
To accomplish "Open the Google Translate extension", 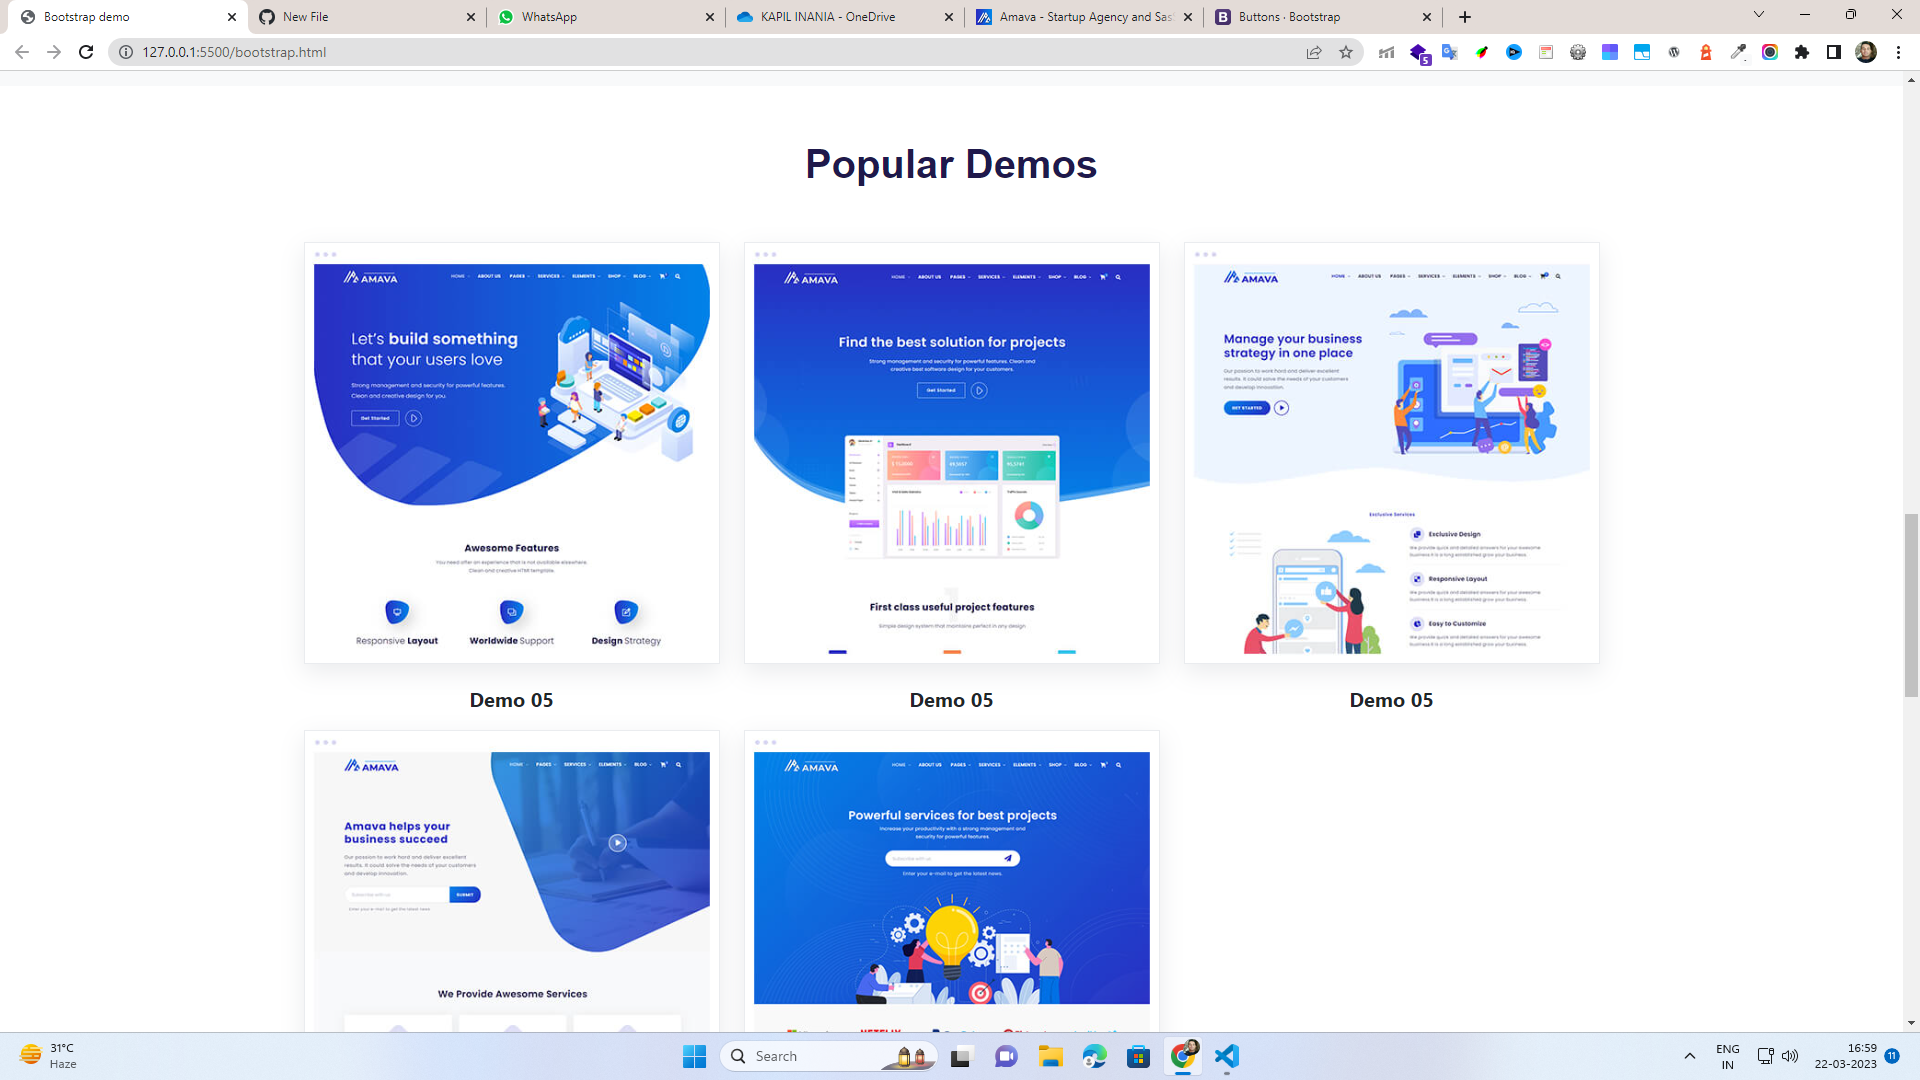I will click(1450, 52).
